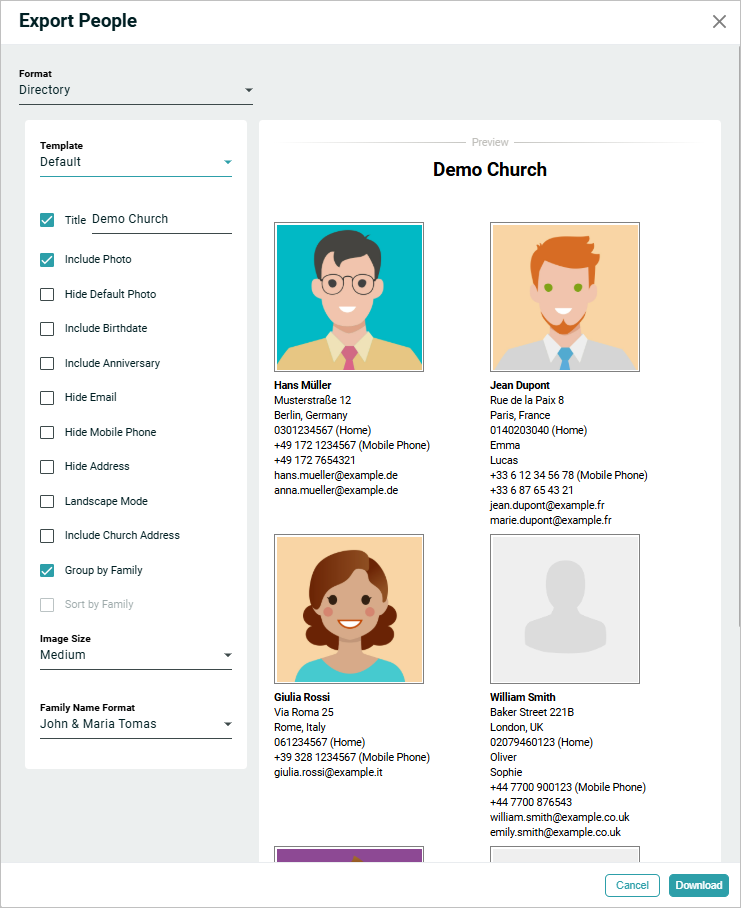741x908 pixels.
Task: Check the Hide Email option
Action: pos(47,398)
